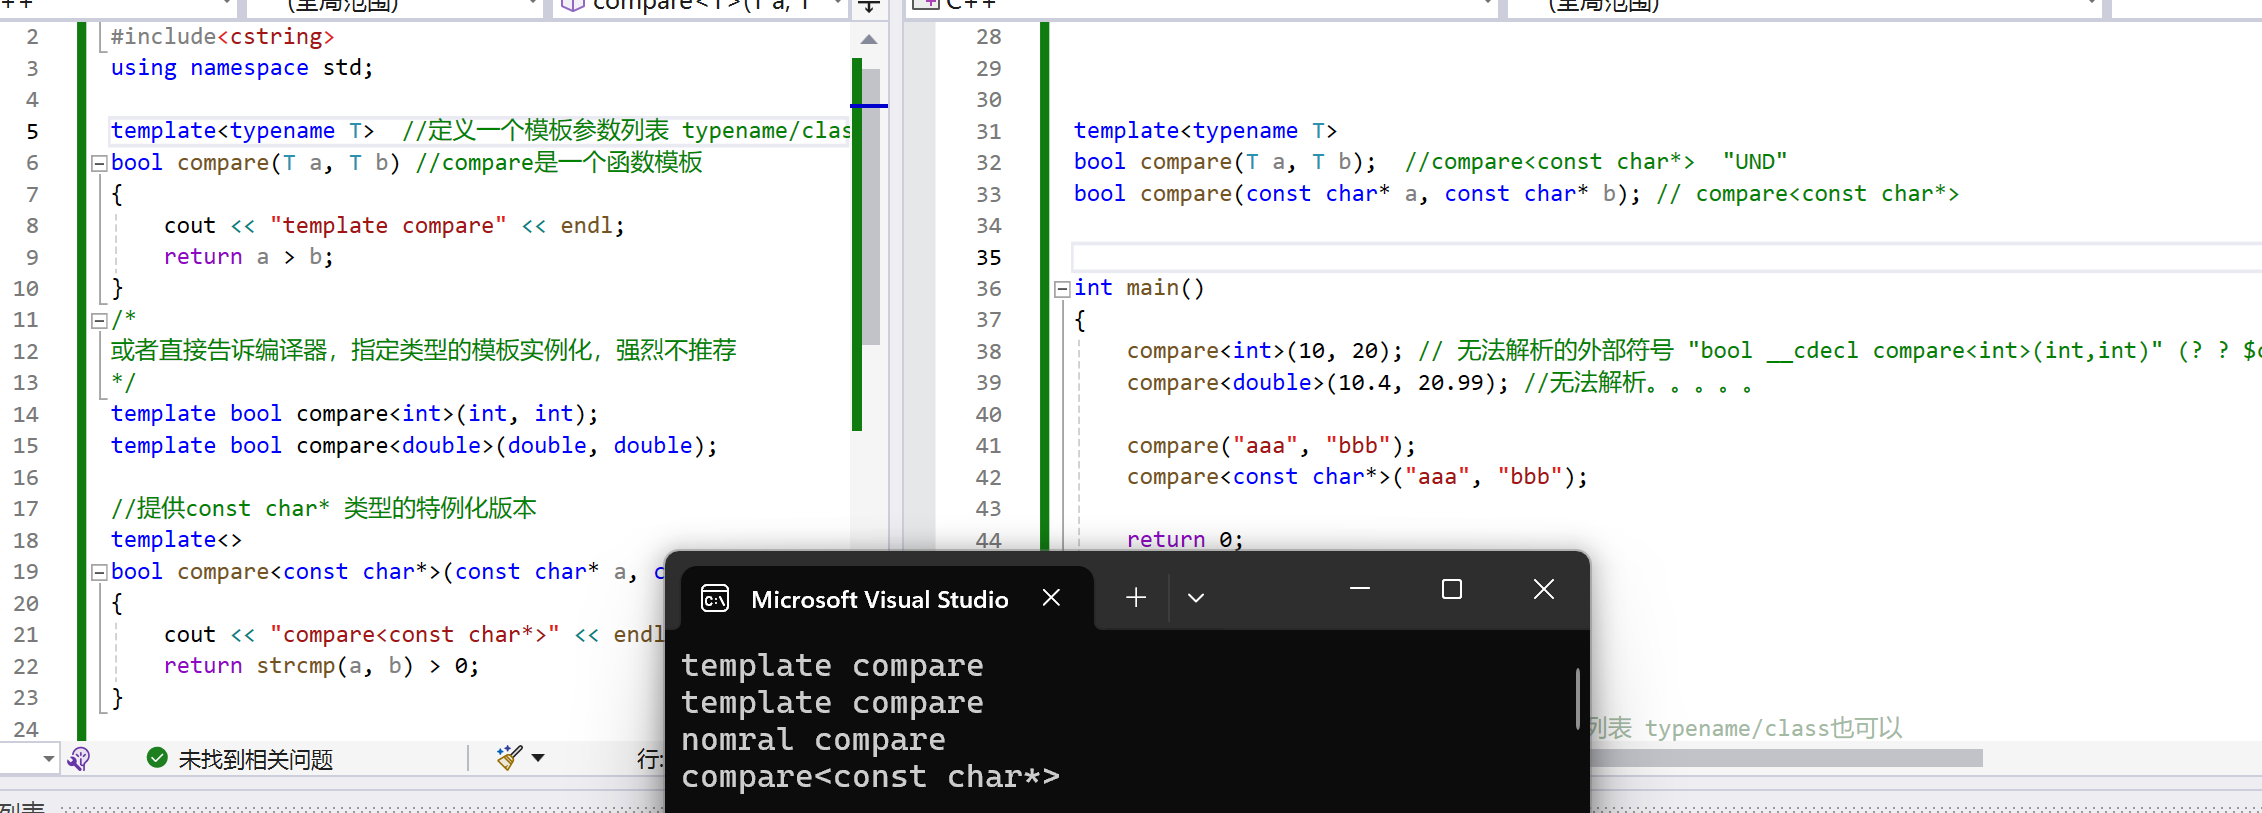This screenshot has height=813, width=2262.
Task: Click the "//无法解析。。。。。" comment on line 39
Action: [x=1638, y=383]
